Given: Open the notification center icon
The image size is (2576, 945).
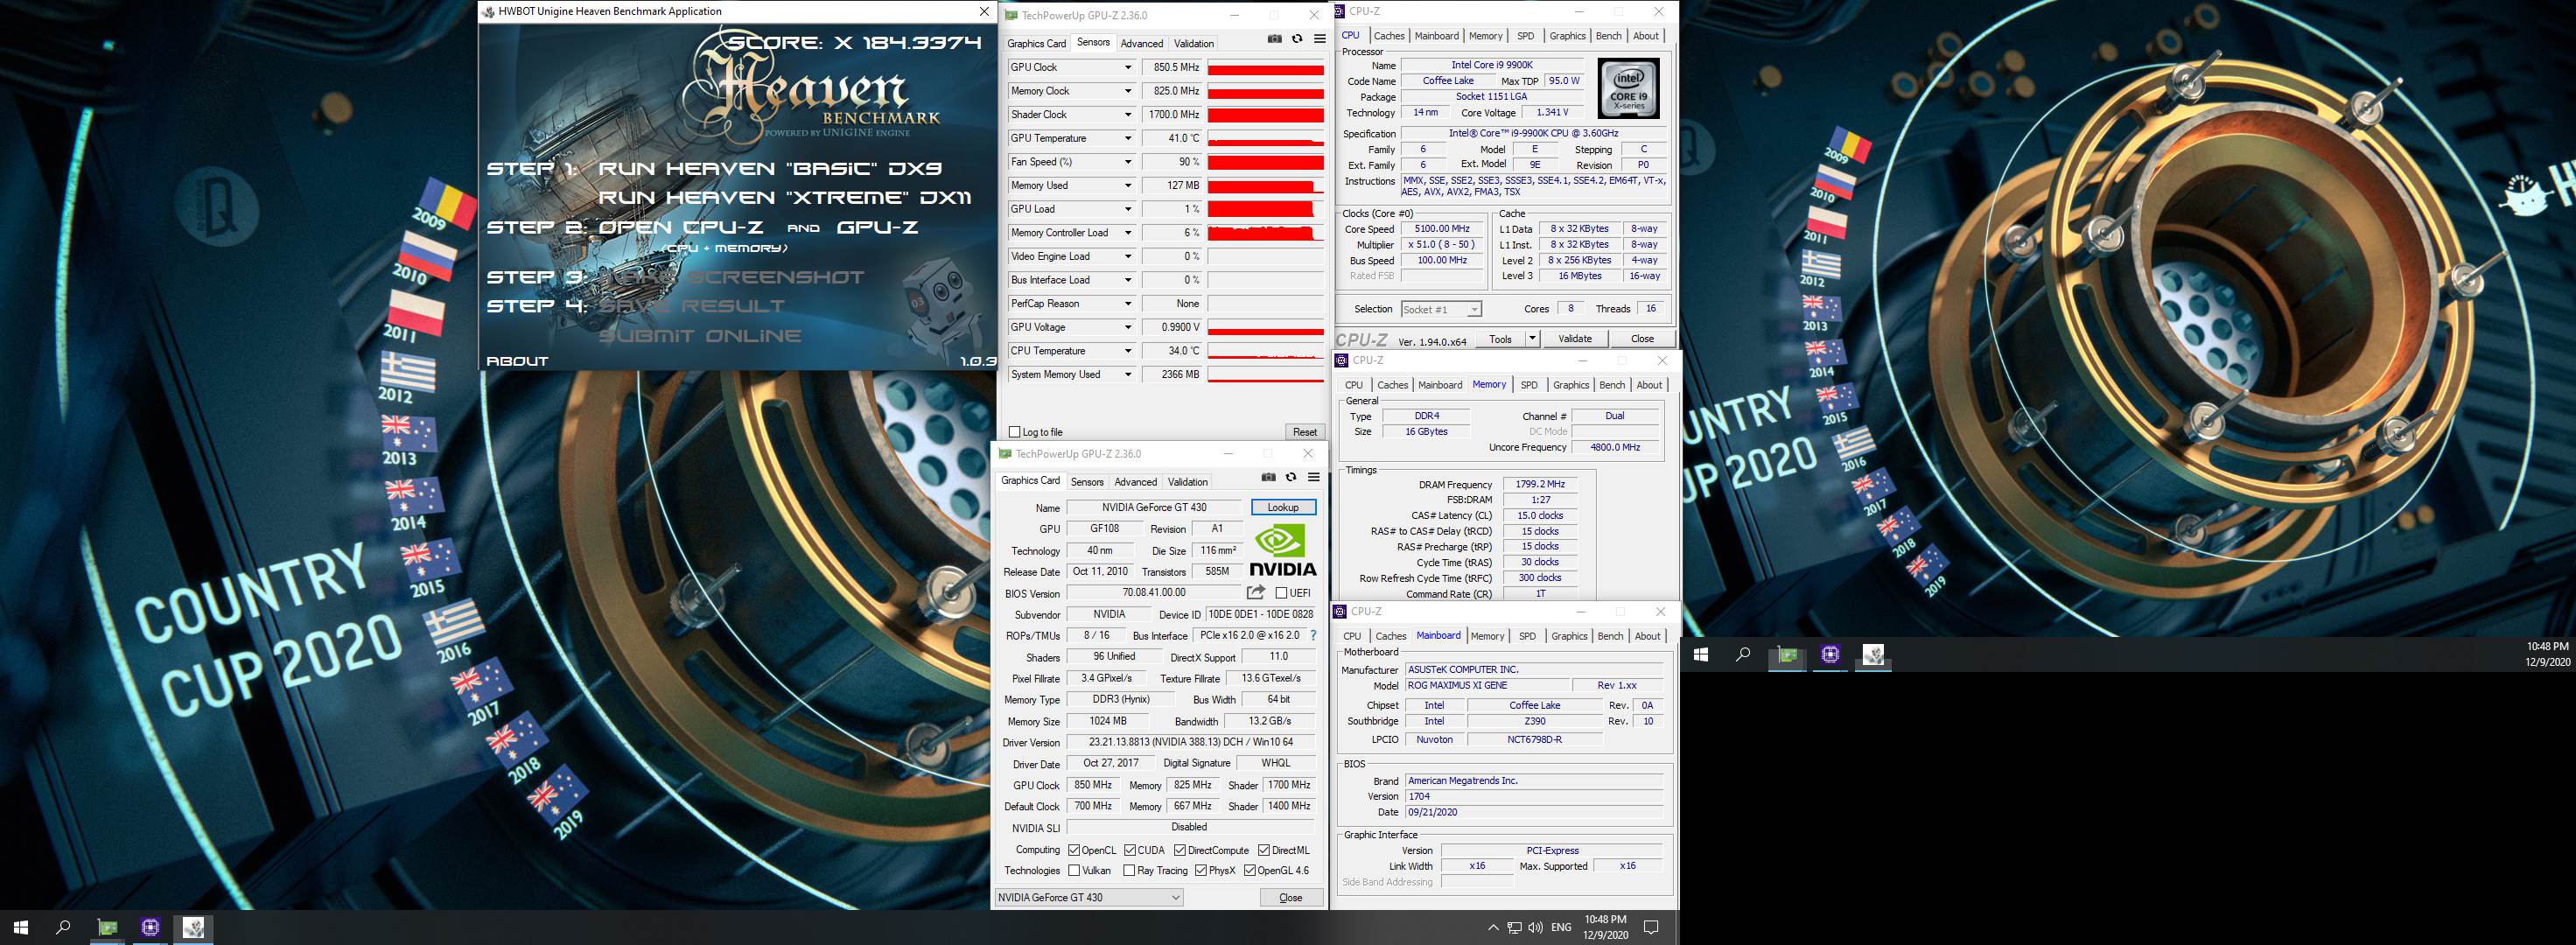Looking at the screenshot, I should click(x=1651, y=927).
